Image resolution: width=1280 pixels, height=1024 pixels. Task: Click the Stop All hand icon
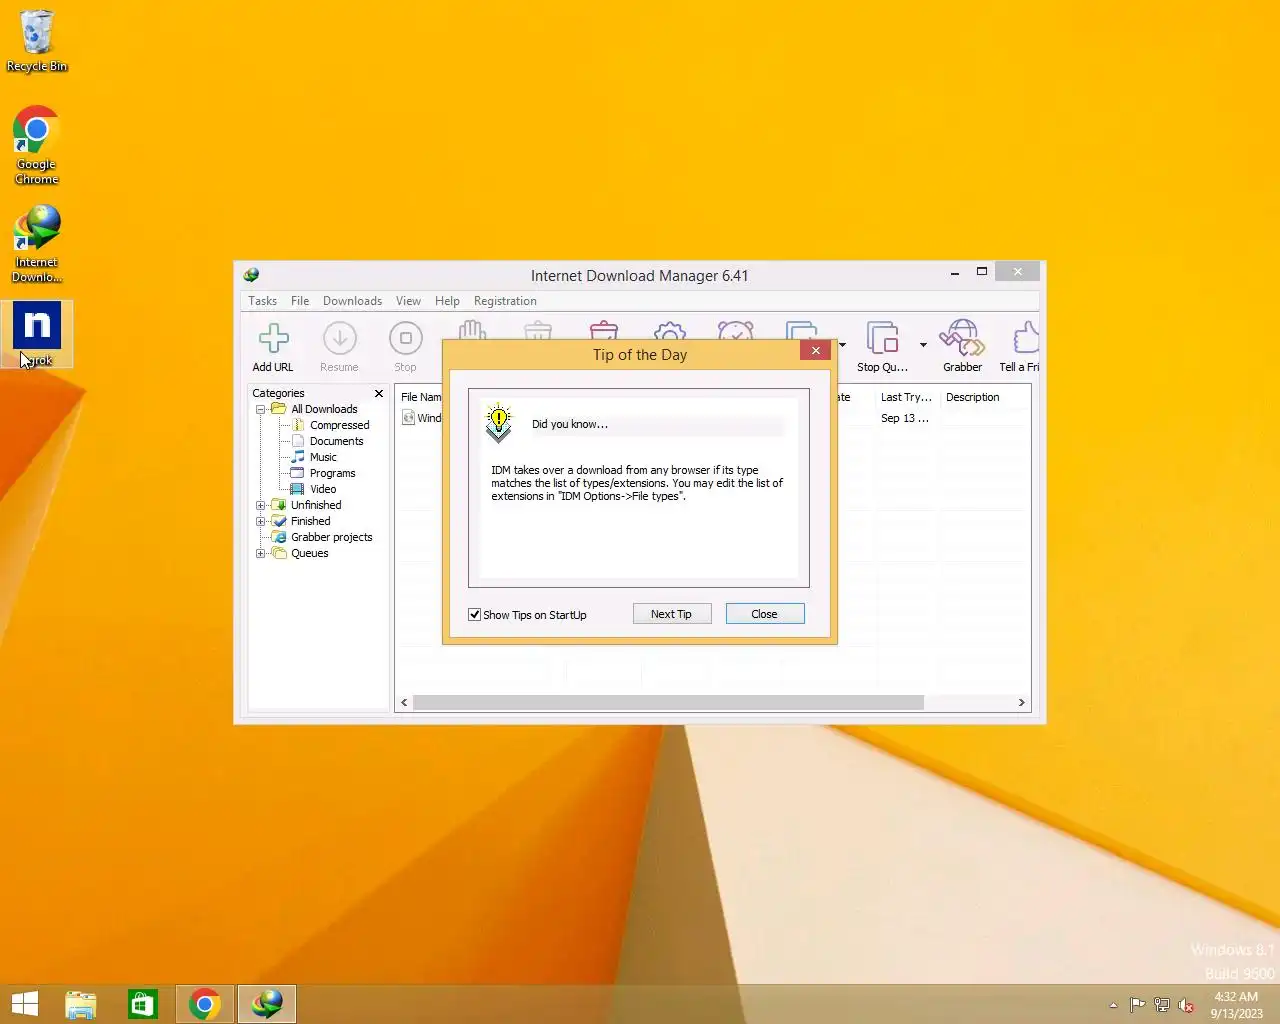point(472,329)
